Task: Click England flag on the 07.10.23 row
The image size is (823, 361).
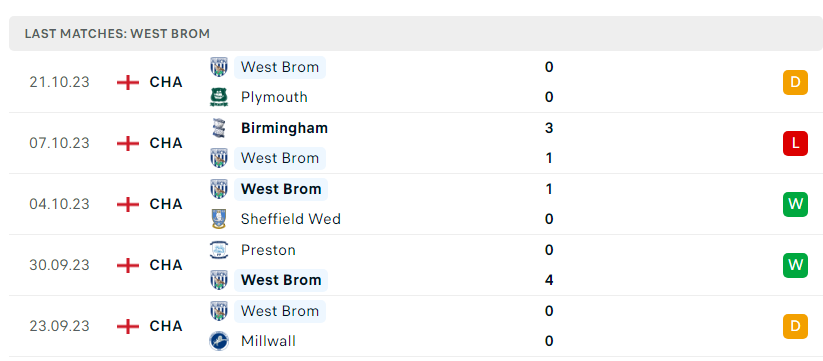Action: 128,143
